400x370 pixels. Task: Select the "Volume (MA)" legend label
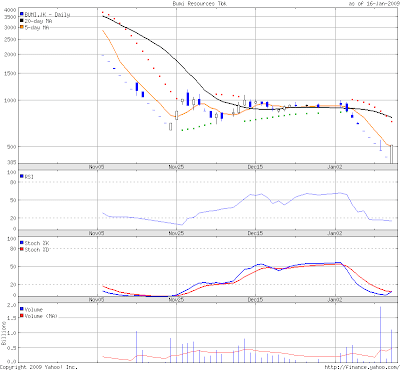(41, 316)
